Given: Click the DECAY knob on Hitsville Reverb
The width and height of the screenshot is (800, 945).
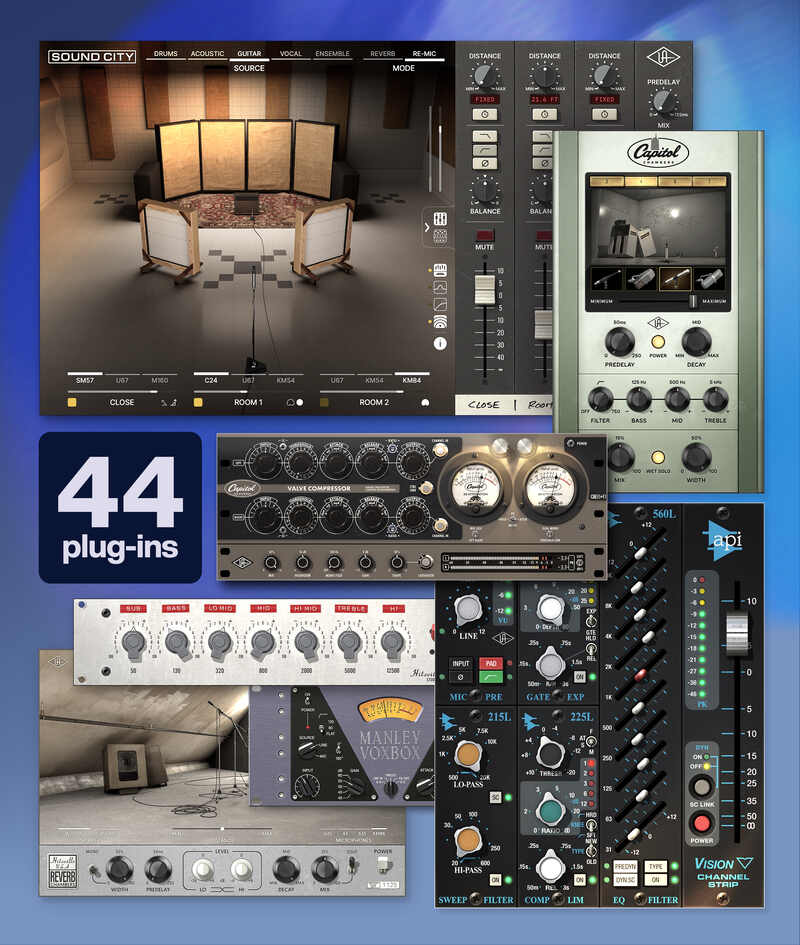Looking at the screenshot, I should [x=286, y=869].
